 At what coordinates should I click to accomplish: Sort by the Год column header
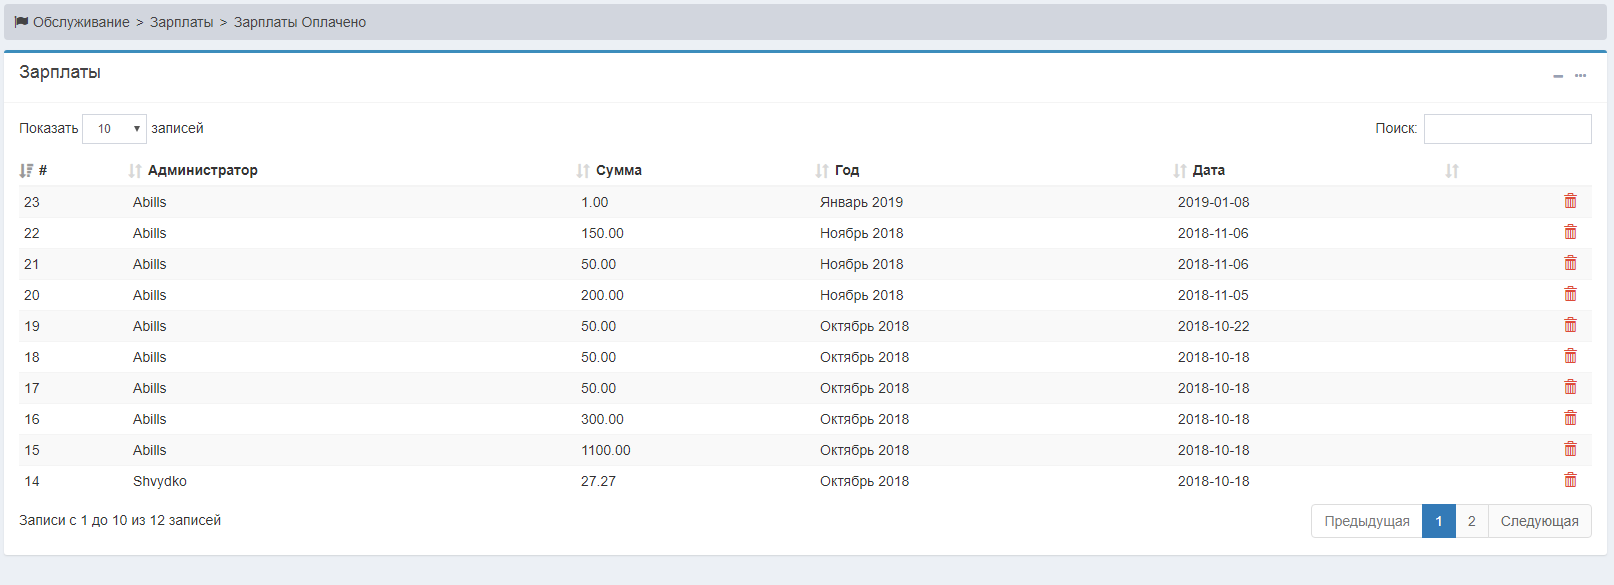coord(846,170)
